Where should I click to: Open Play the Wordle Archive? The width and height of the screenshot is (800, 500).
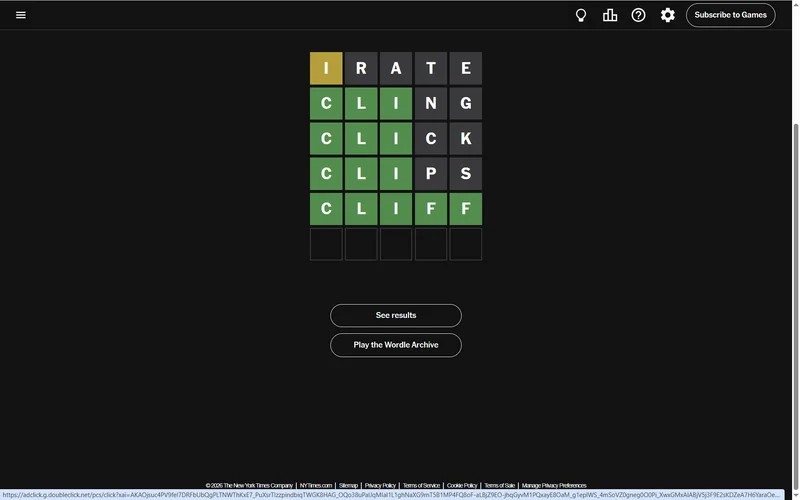[x=396, y=345]
